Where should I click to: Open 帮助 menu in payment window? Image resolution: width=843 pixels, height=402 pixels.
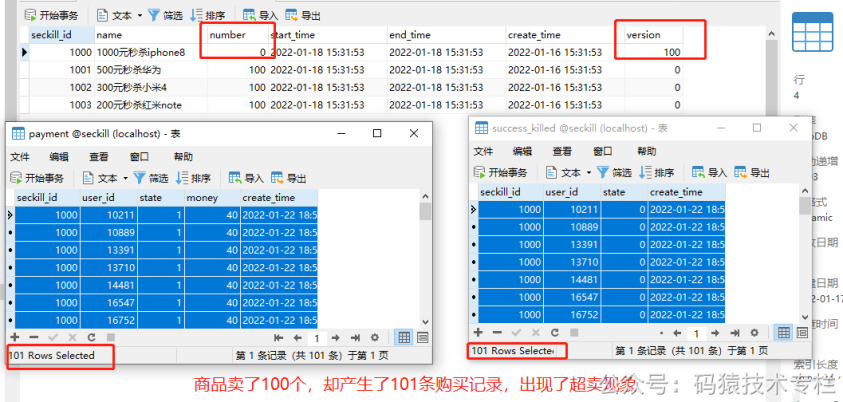(x=183, y=157)
